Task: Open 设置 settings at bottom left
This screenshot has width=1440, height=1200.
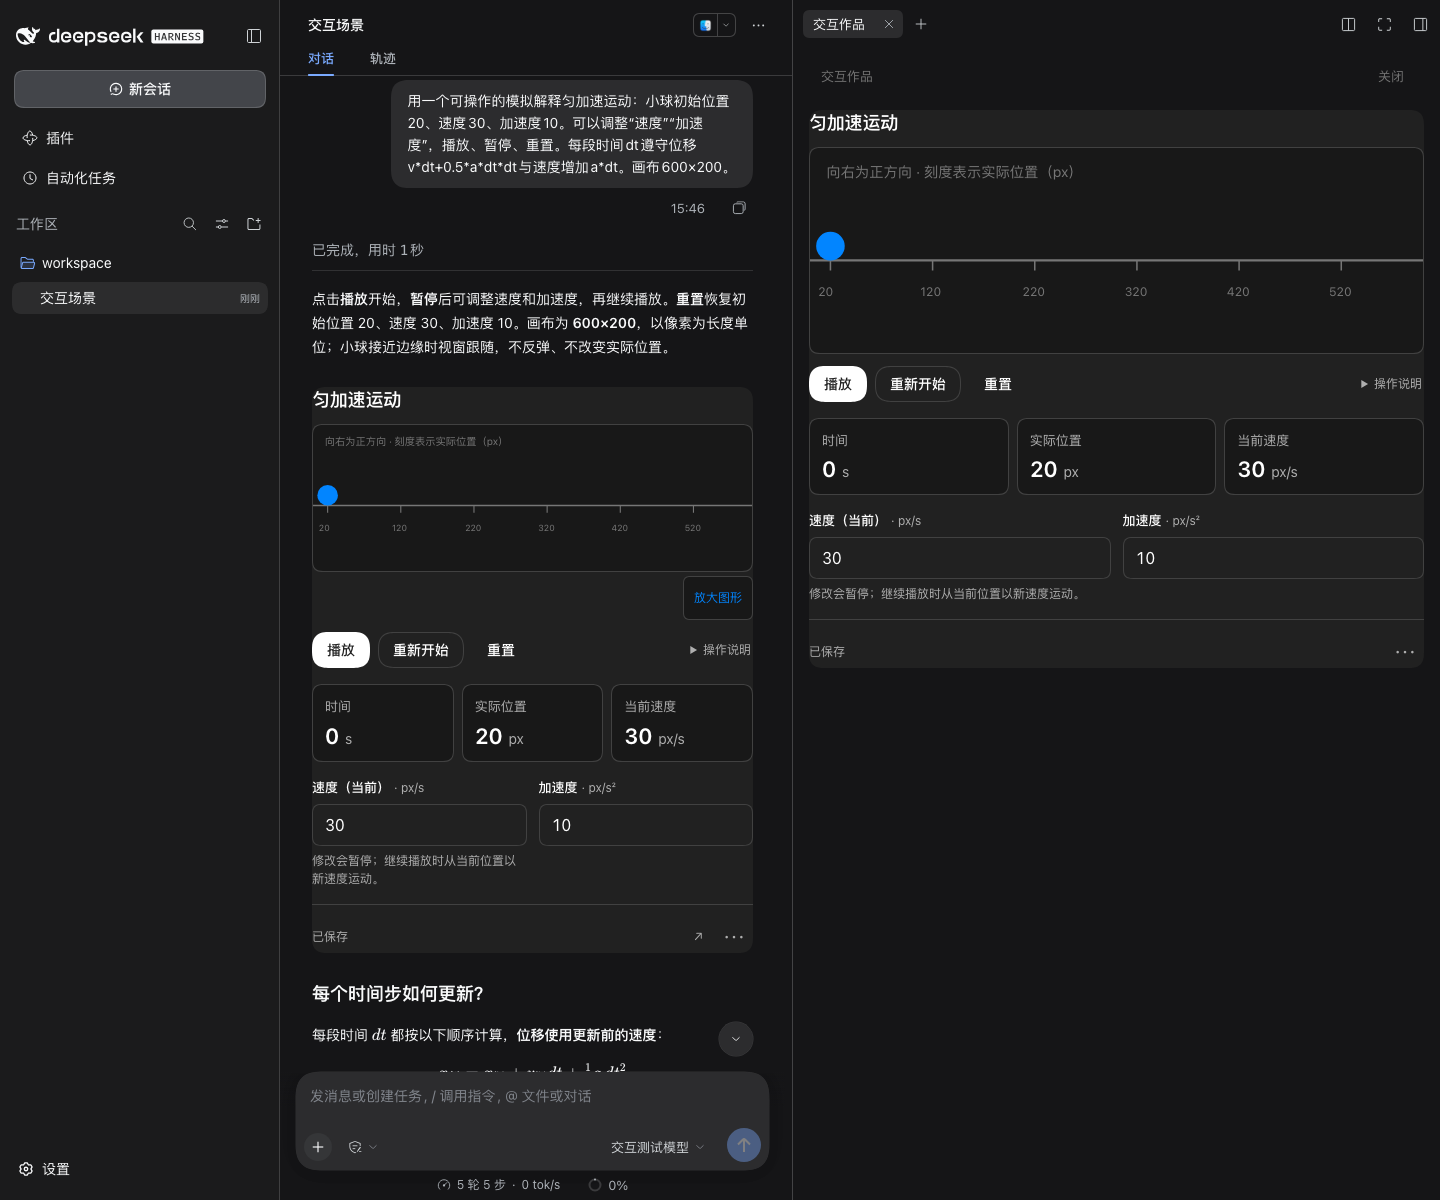Action: tap(45, 1169)
